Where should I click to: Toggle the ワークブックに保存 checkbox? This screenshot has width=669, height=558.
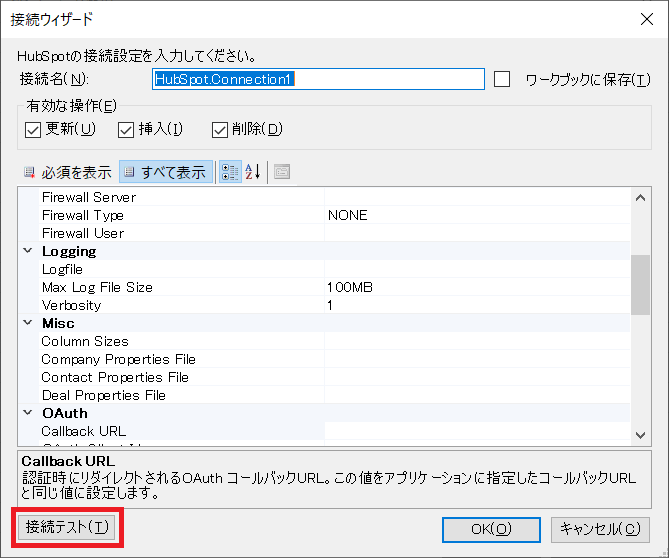click(502, 79)
